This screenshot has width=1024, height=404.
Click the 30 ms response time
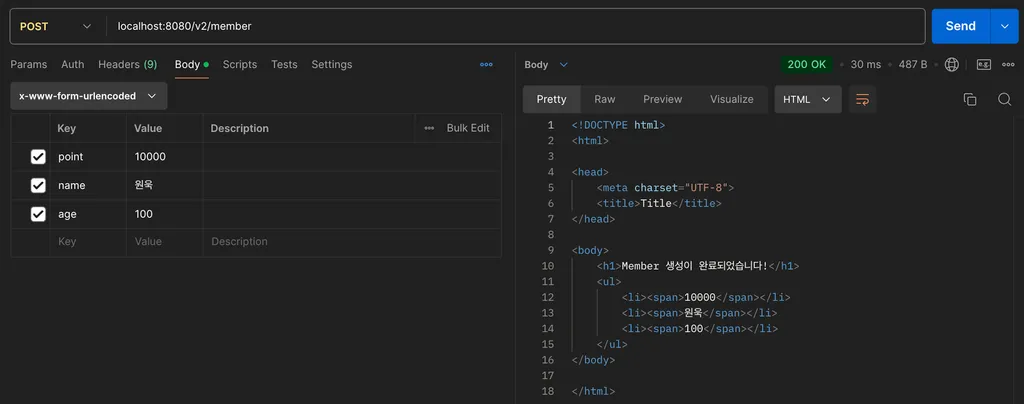865,65
